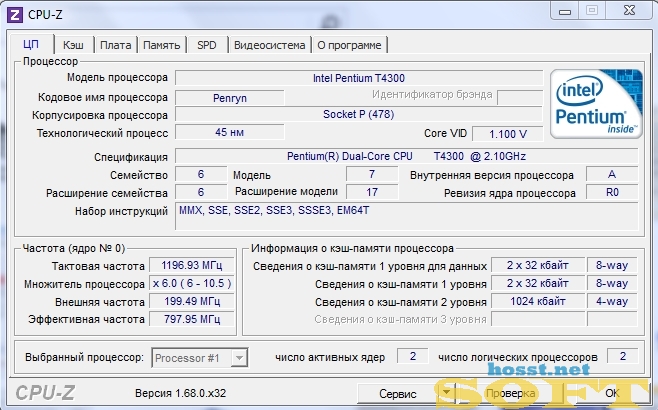Click the x 6.0 ( 6 - 10.5 ) multiplier value

point(192,283)
